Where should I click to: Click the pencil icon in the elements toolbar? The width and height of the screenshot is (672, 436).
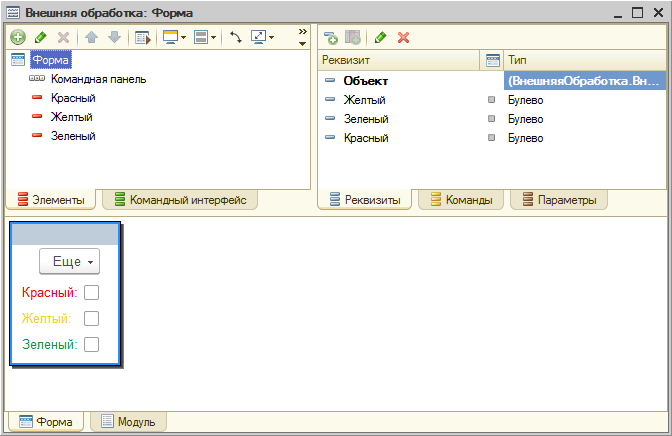40,37
